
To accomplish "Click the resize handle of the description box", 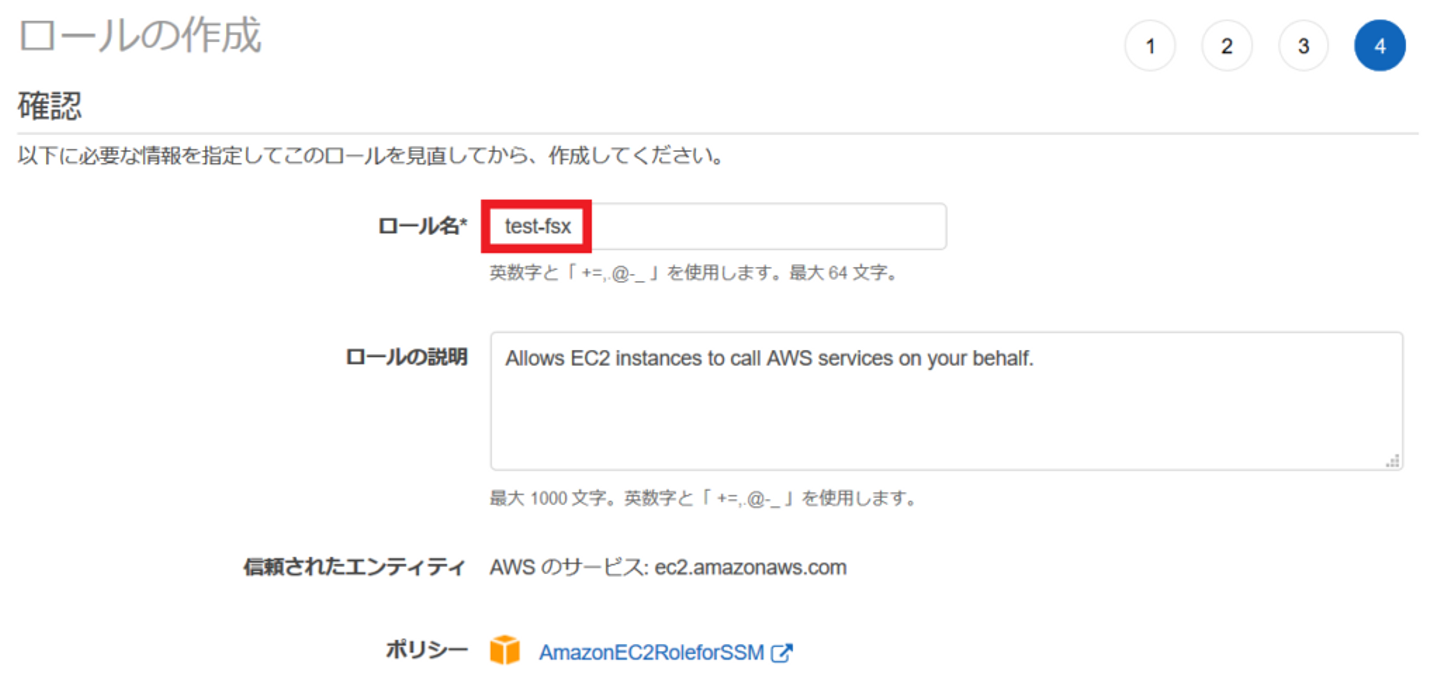I will point(1393,461).
